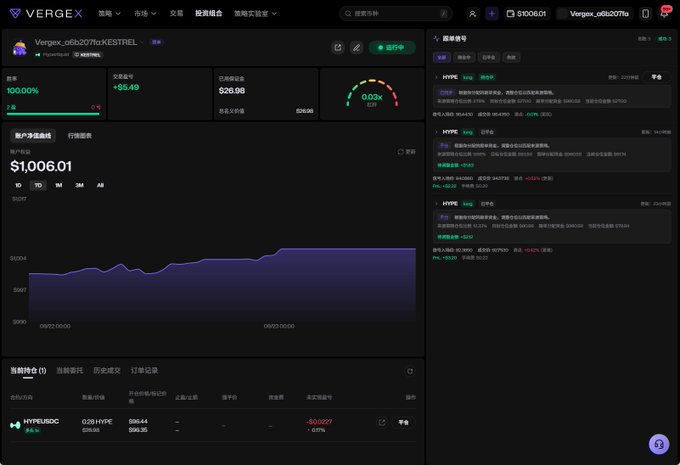Viewport: 680px width, 465px height.
Task: Open the customer support headset icon
Action: click(659, 444)
